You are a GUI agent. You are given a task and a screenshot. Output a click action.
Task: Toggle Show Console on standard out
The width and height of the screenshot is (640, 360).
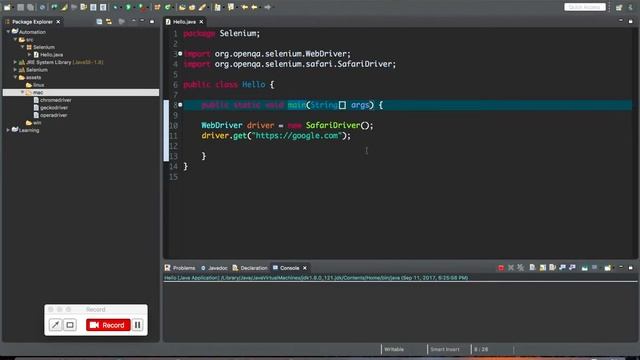562,268
